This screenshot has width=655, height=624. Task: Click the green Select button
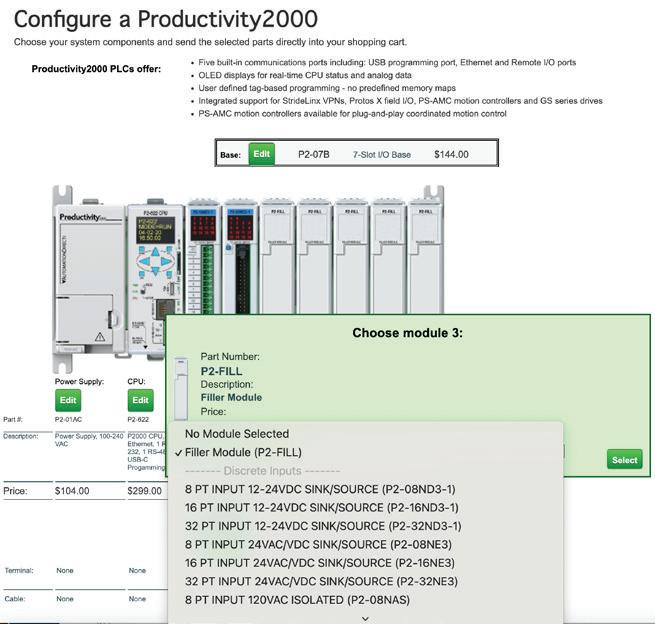coord(625,460)
